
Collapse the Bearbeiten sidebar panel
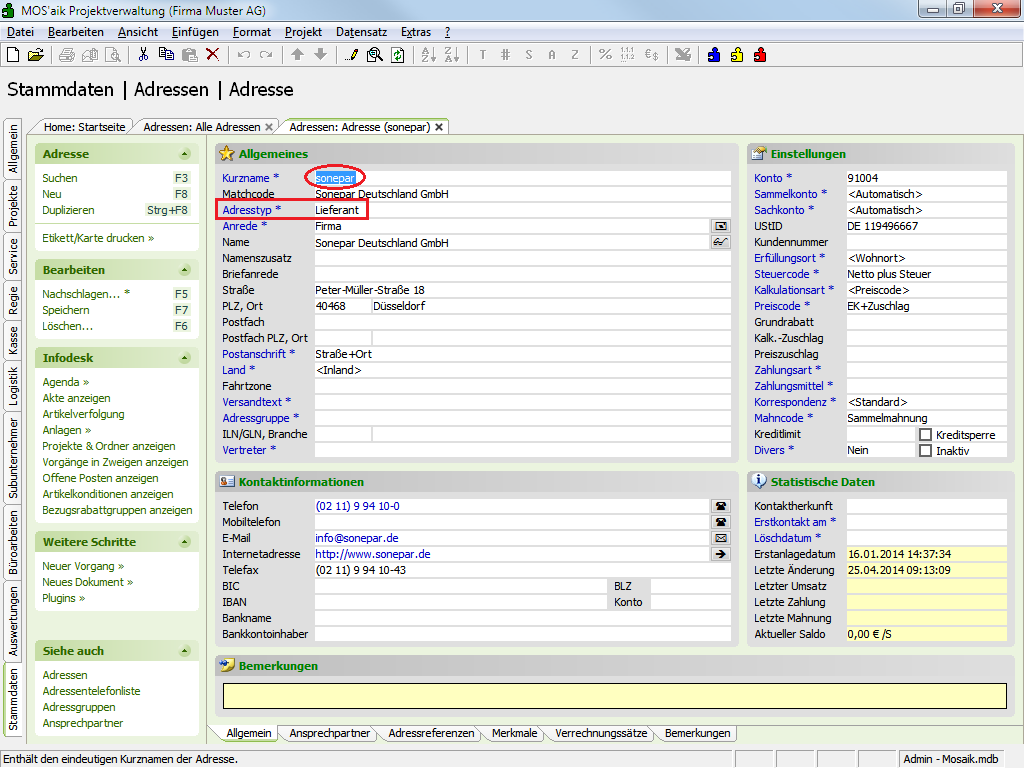click(x=185, y=270)
